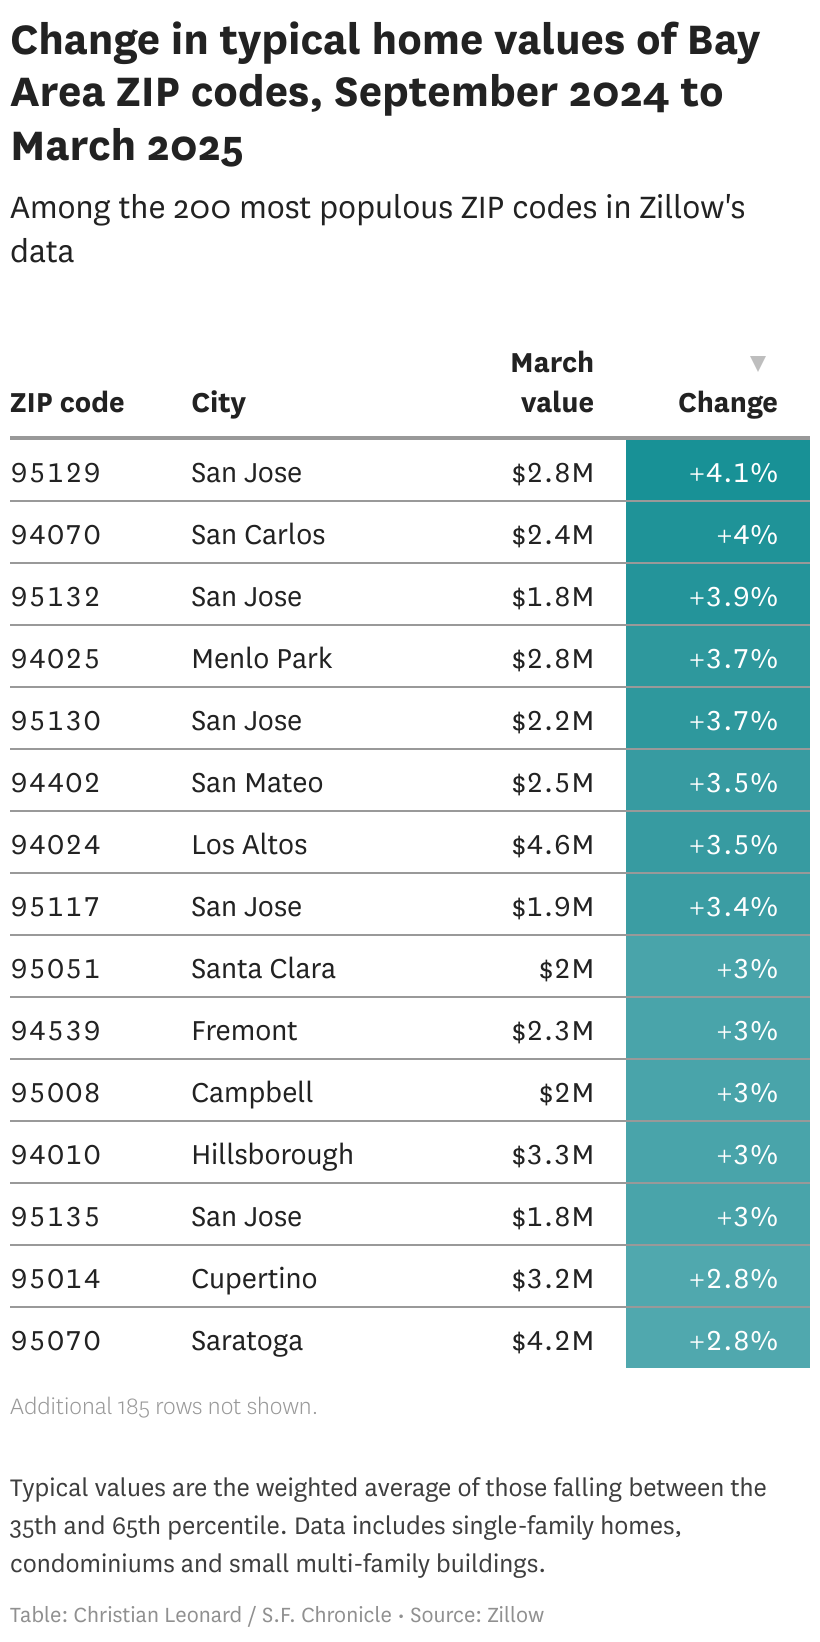Click Fremont ZIP 94539 cell
Viewport: 820px width, 1642px height.
pyautogui.click(x=56, y=1031)
